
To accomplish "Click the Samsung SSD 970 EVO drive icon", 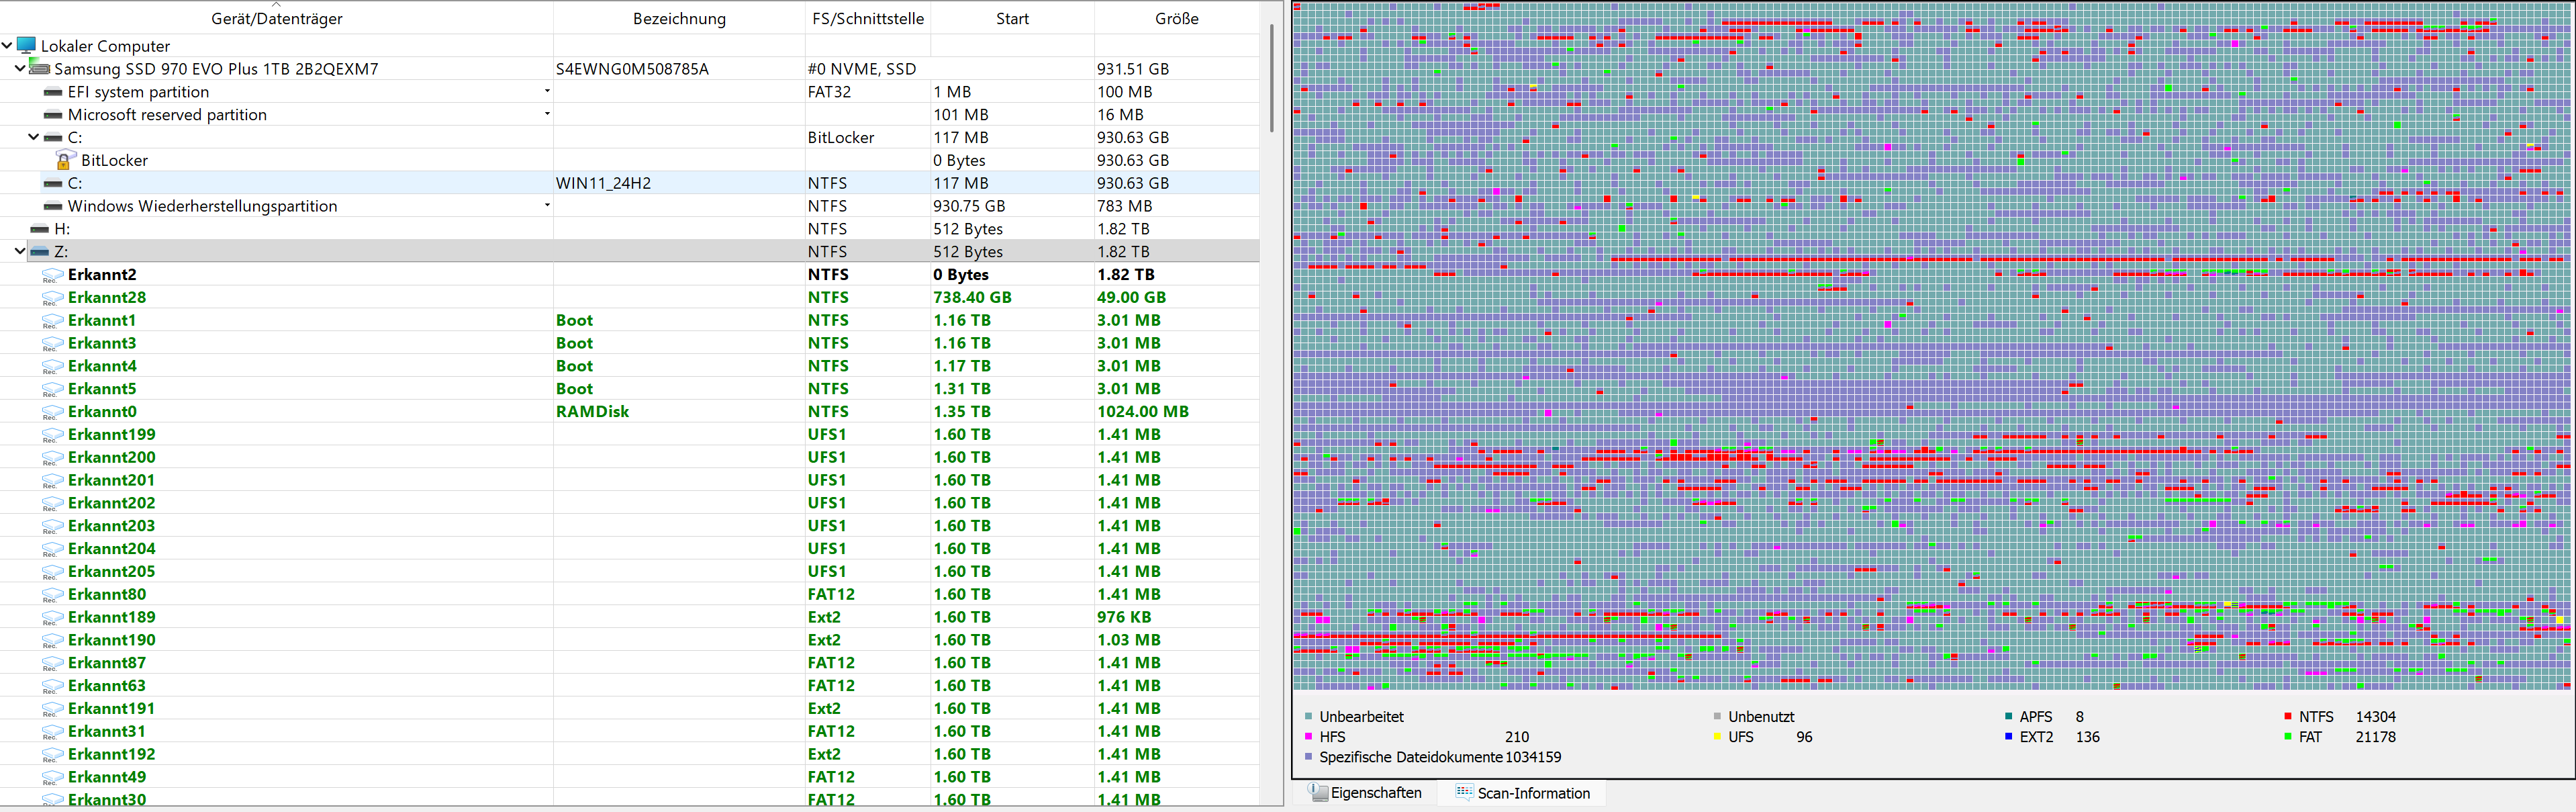I will [x=40, y=68].
